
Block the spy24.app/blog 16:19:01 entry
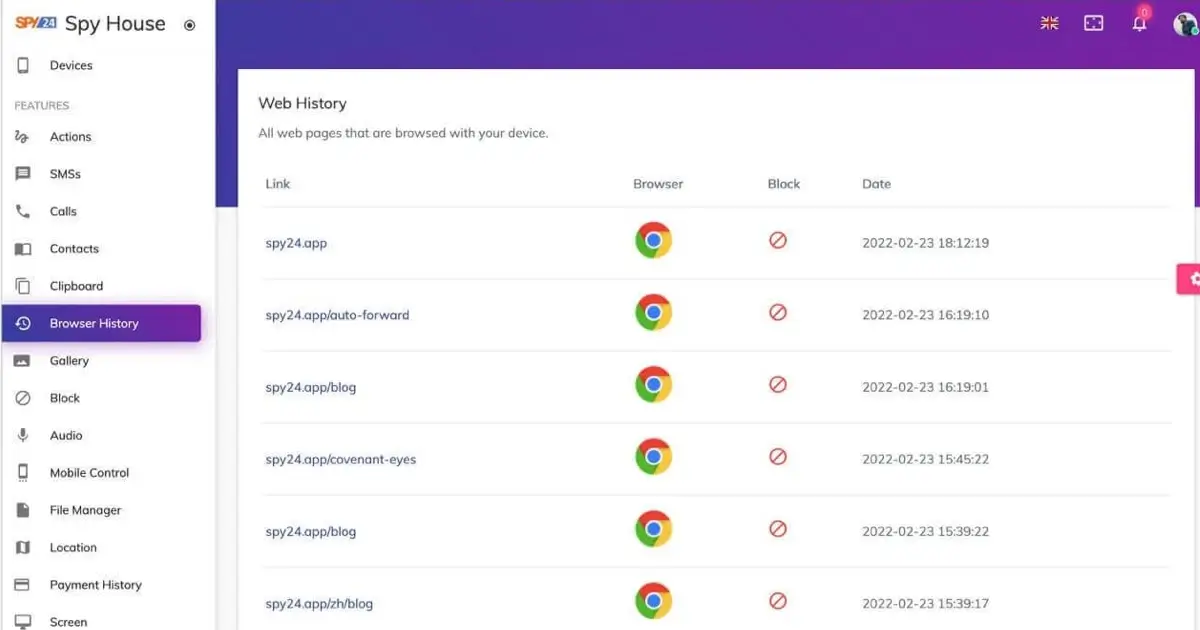pos(778,385)
